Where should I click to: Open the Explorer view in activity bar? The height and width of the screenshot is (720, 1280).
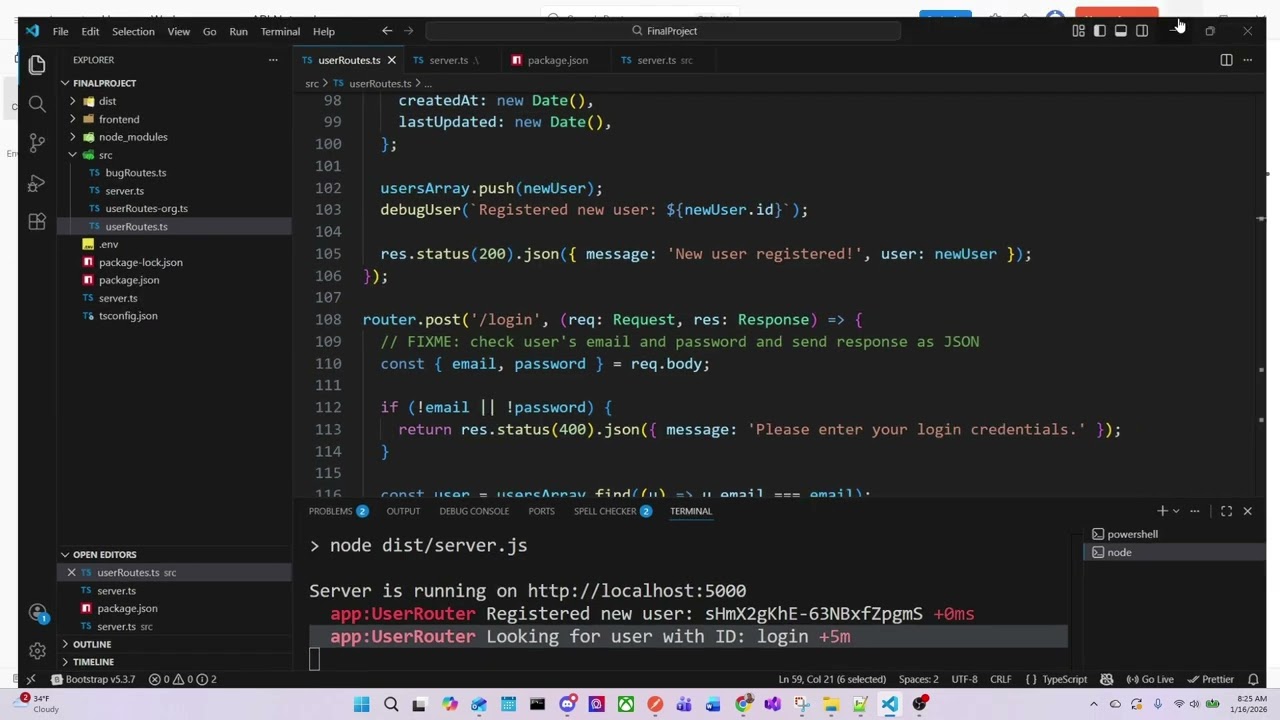click(37, 65)
